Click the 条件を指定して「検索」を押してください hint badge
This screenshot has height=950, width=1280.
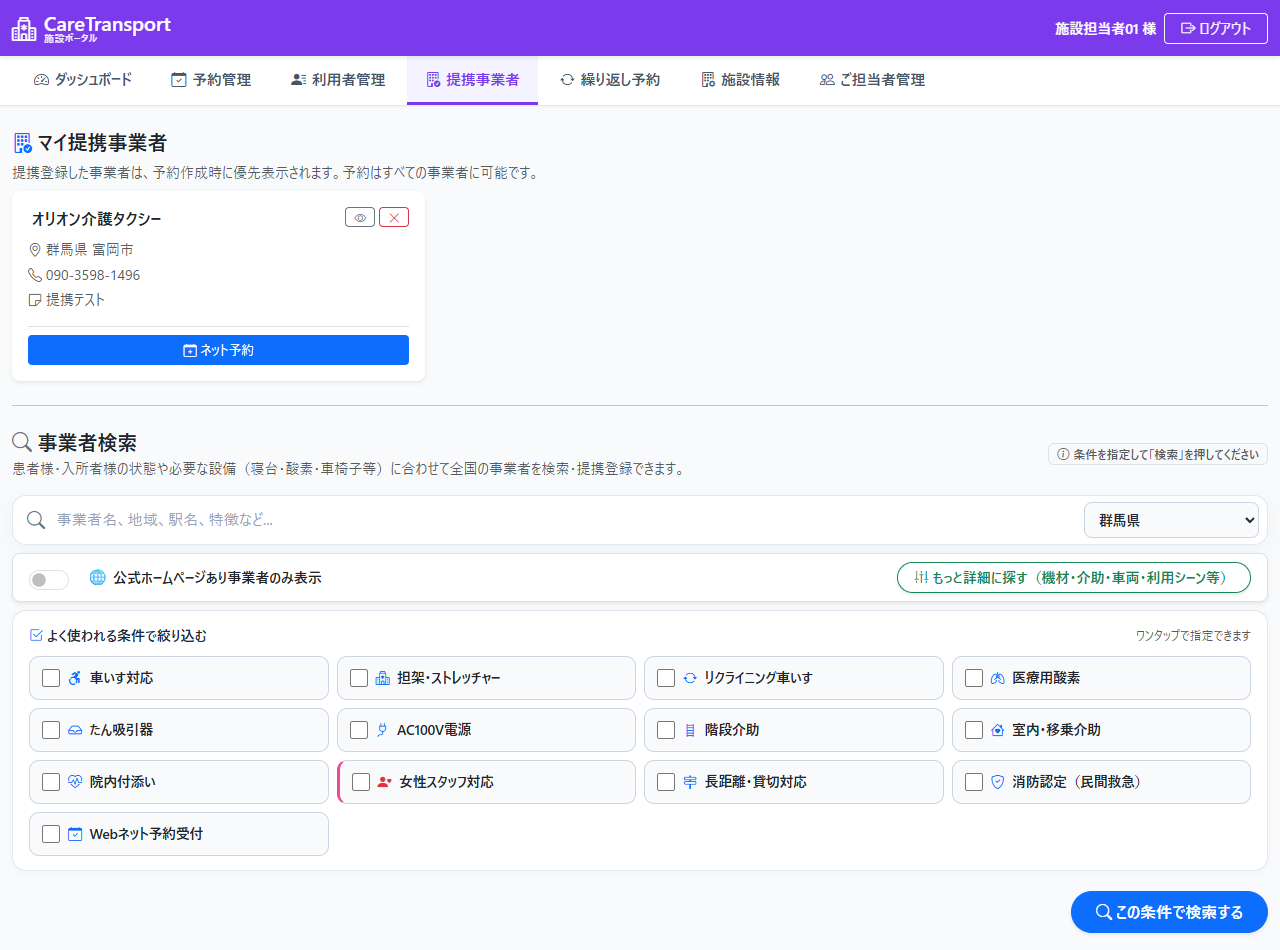click(1158, 454)
